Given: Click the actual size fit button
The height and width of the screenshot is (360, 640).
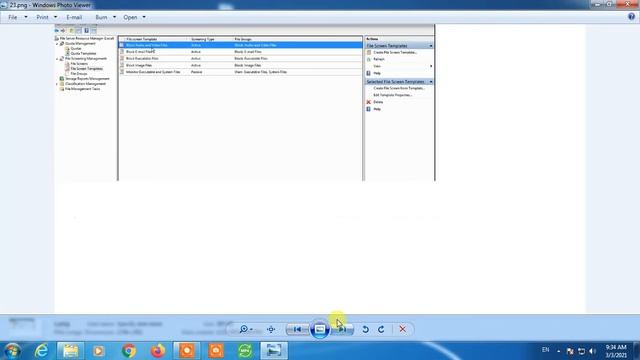Looking at the screenshot, I should coord(271,329).
